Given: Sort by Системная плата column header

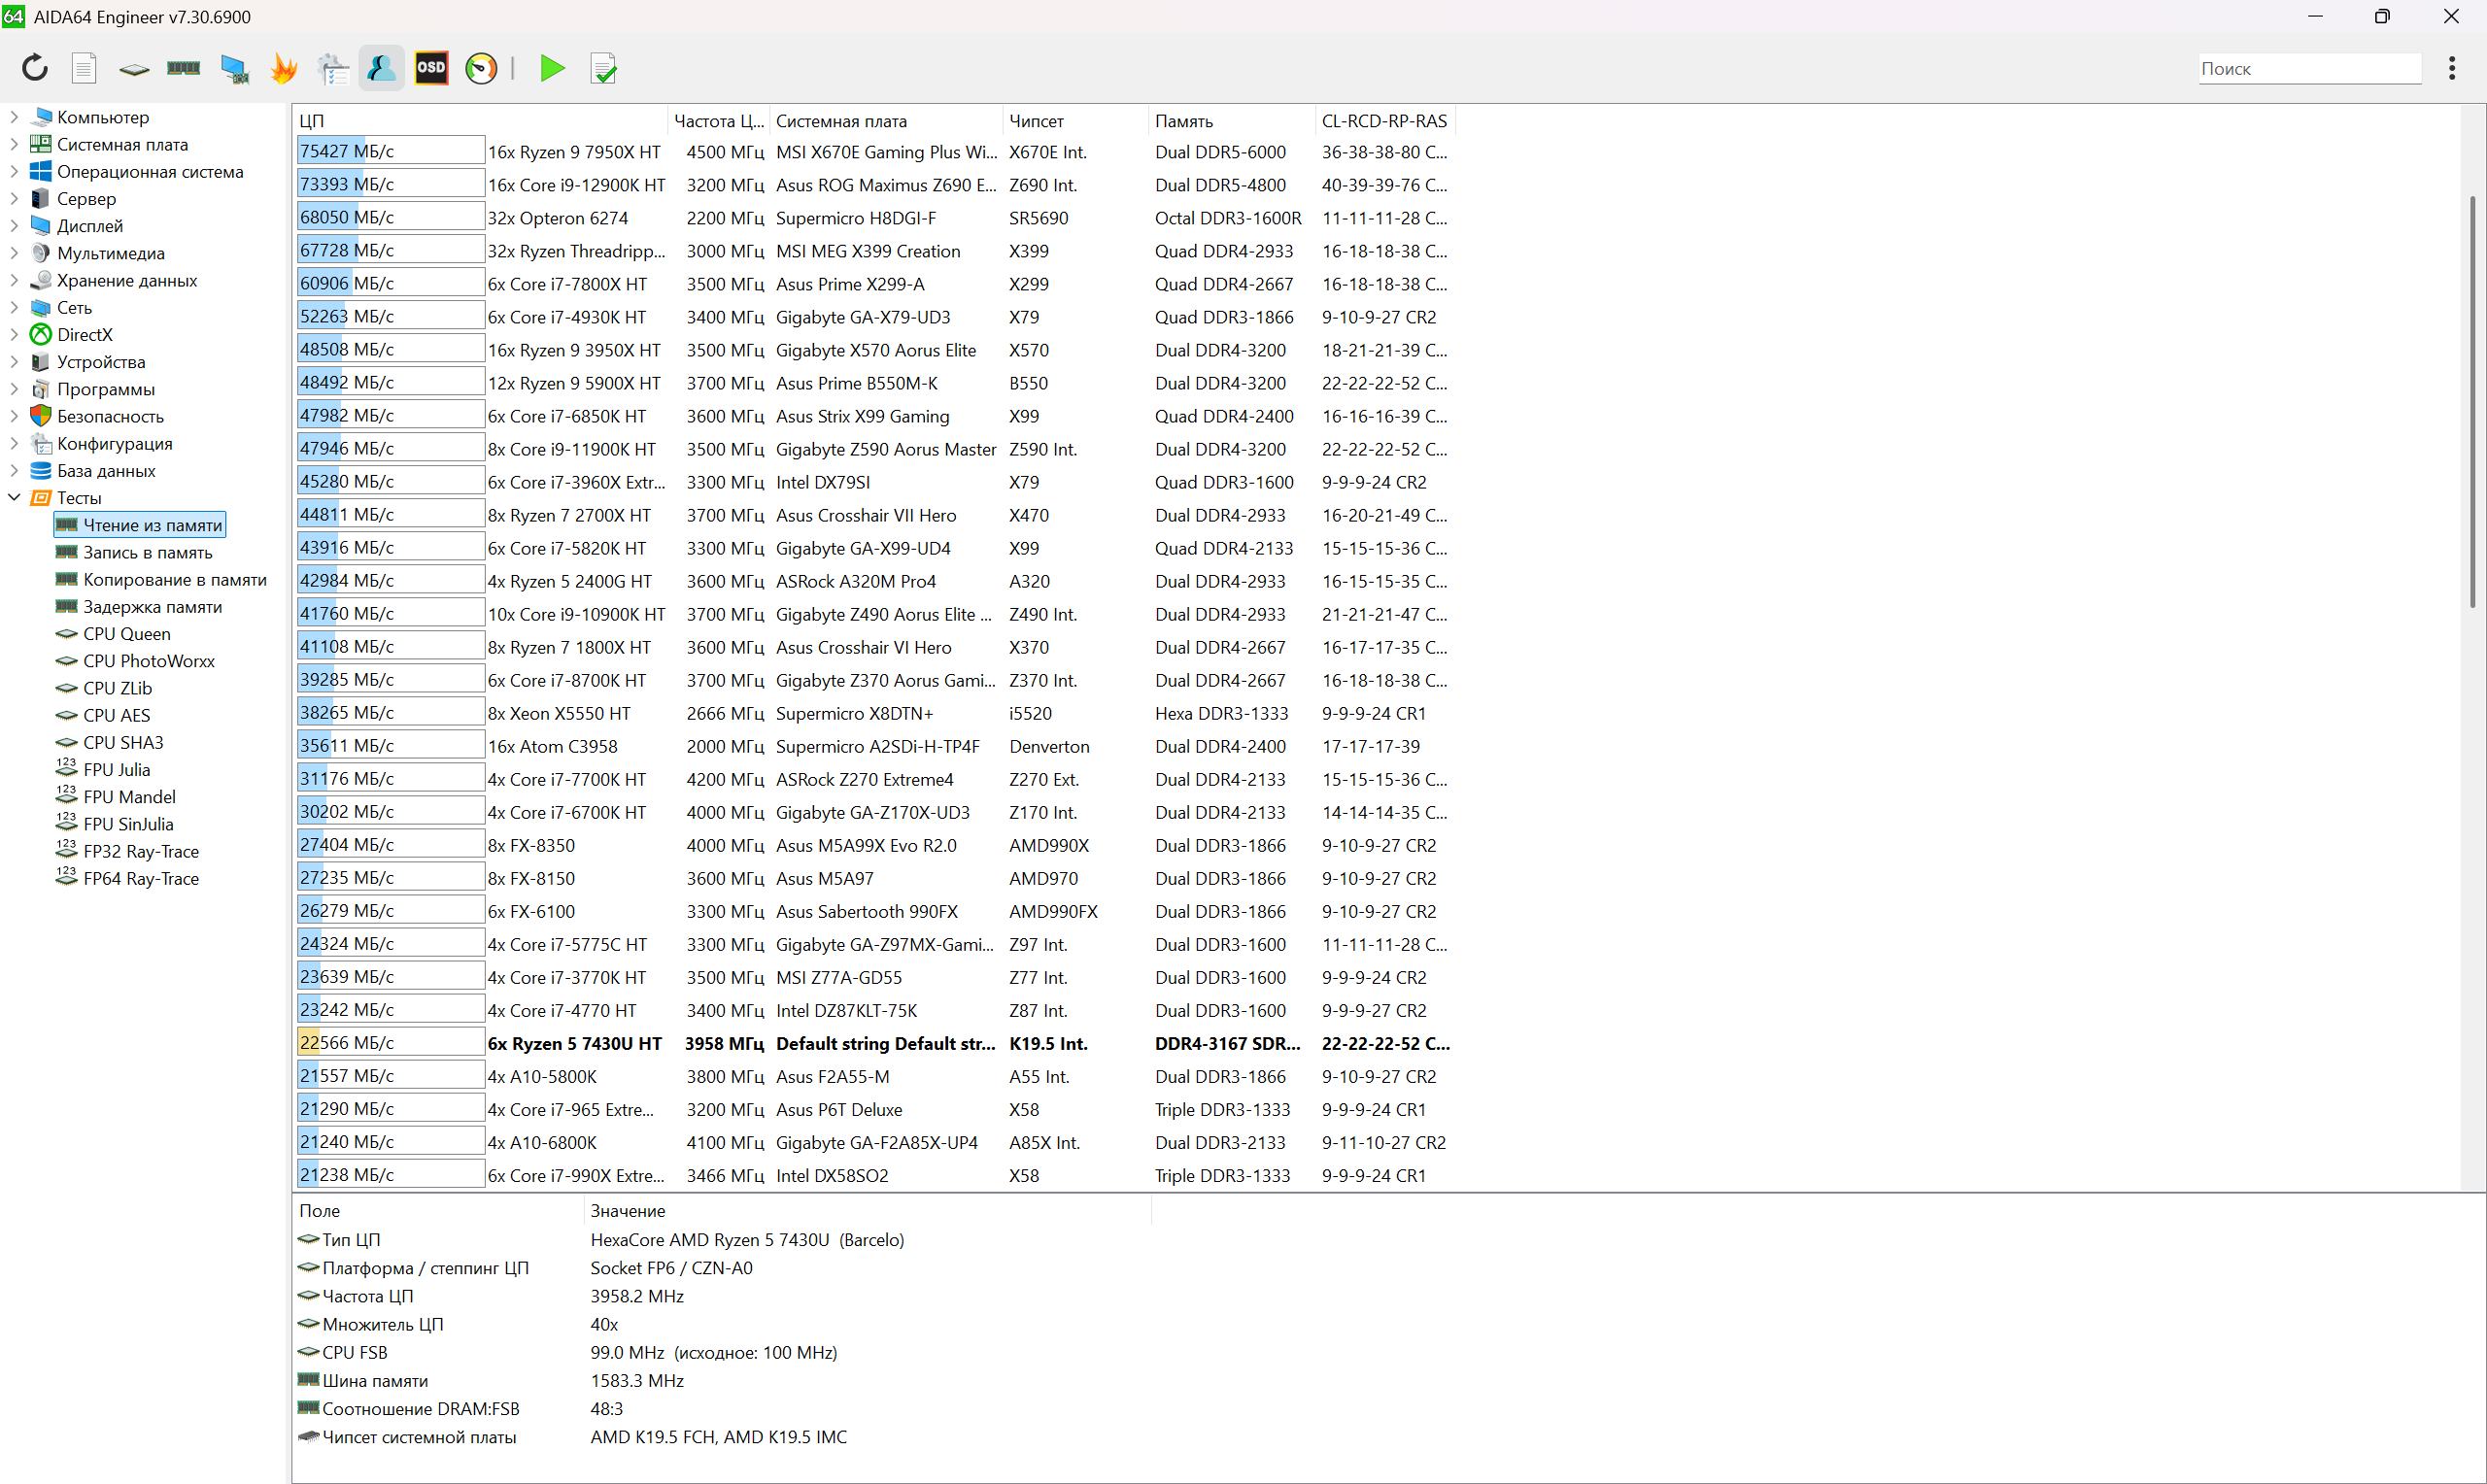Looking at the screenshot, I should [x=886, y=121].
